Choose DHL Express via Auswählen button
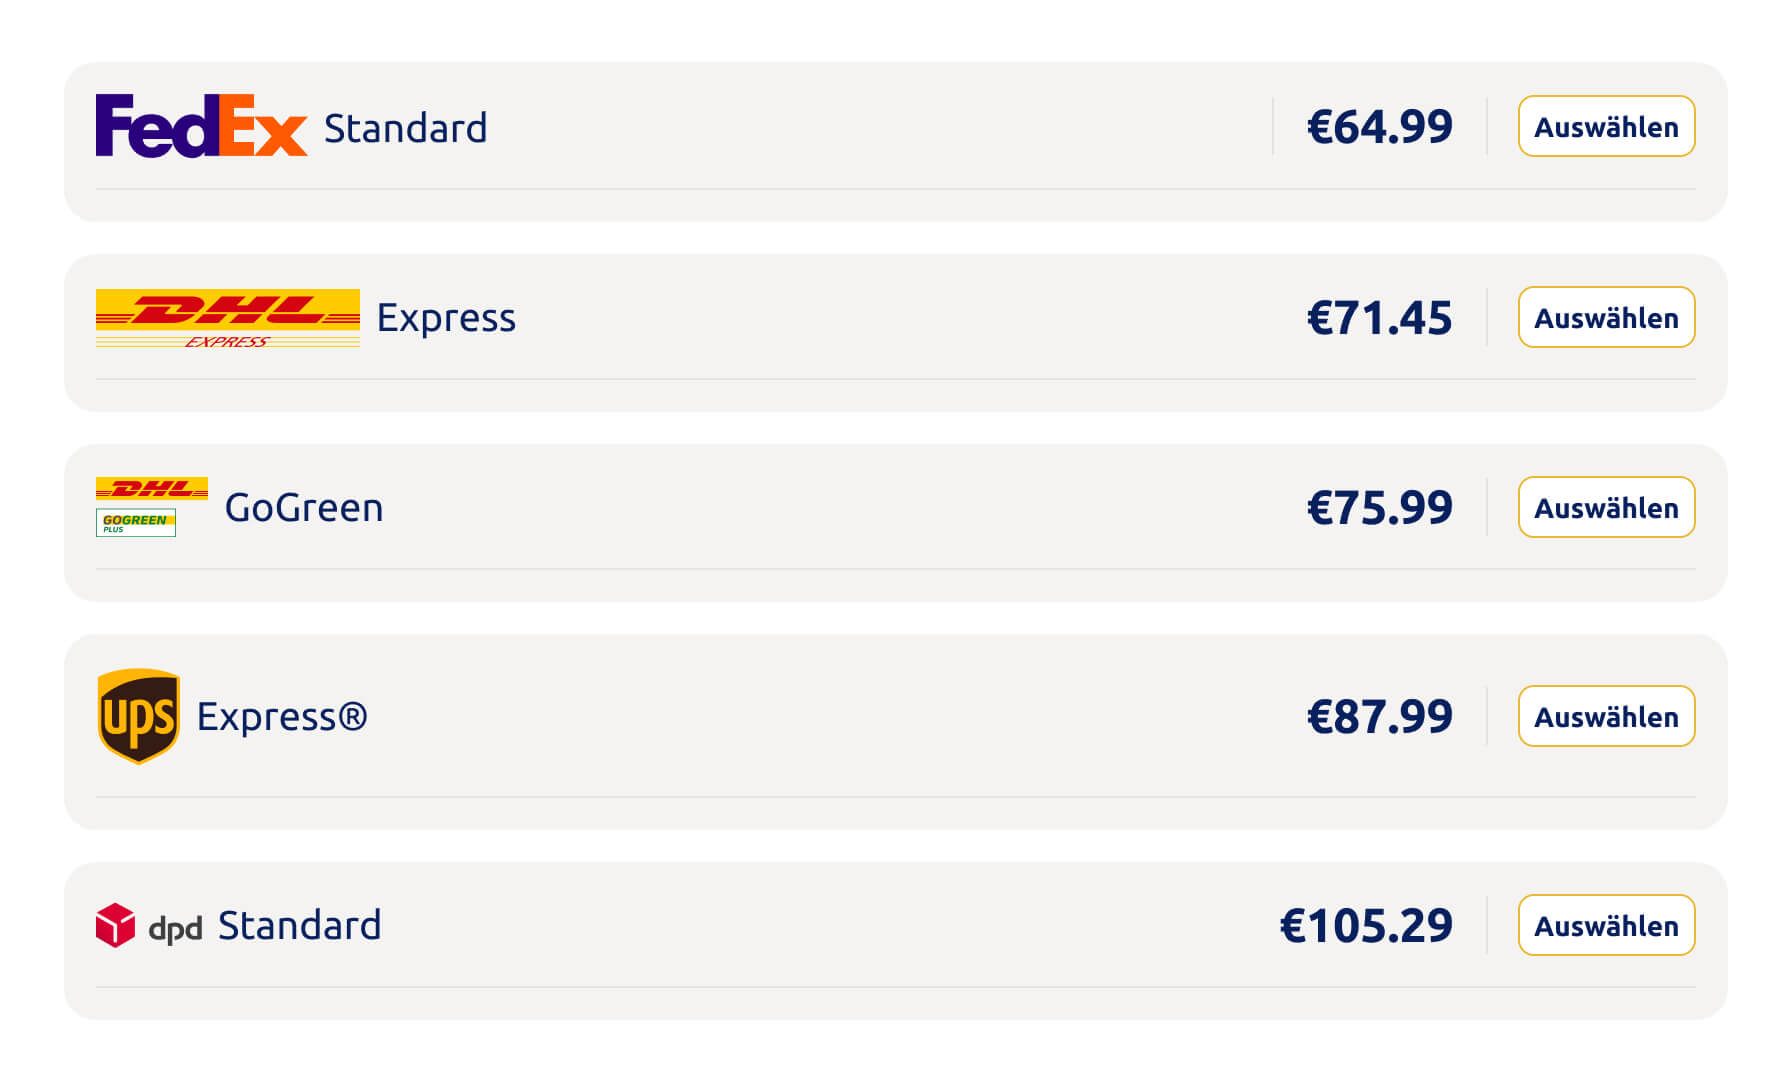 [1606, 318]
